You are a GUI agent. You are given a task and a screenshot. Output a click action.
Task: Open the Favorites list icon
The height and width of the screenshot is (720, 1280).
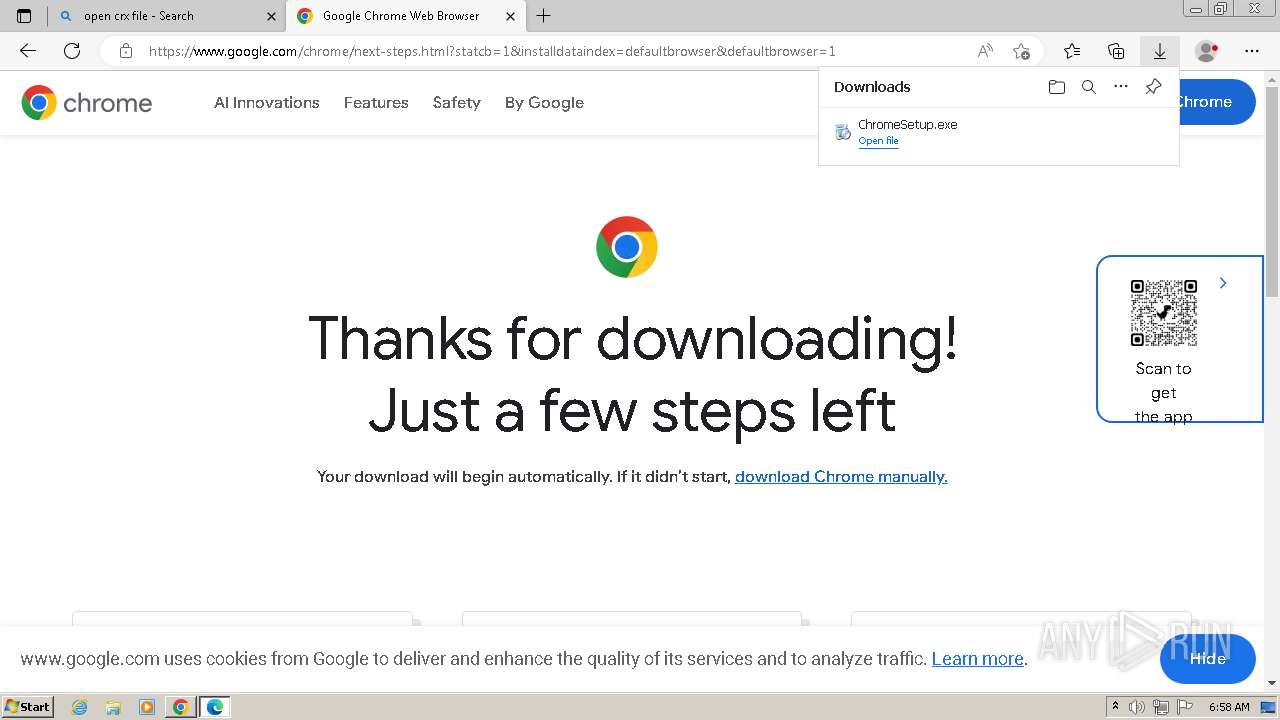pos(1072,51)
